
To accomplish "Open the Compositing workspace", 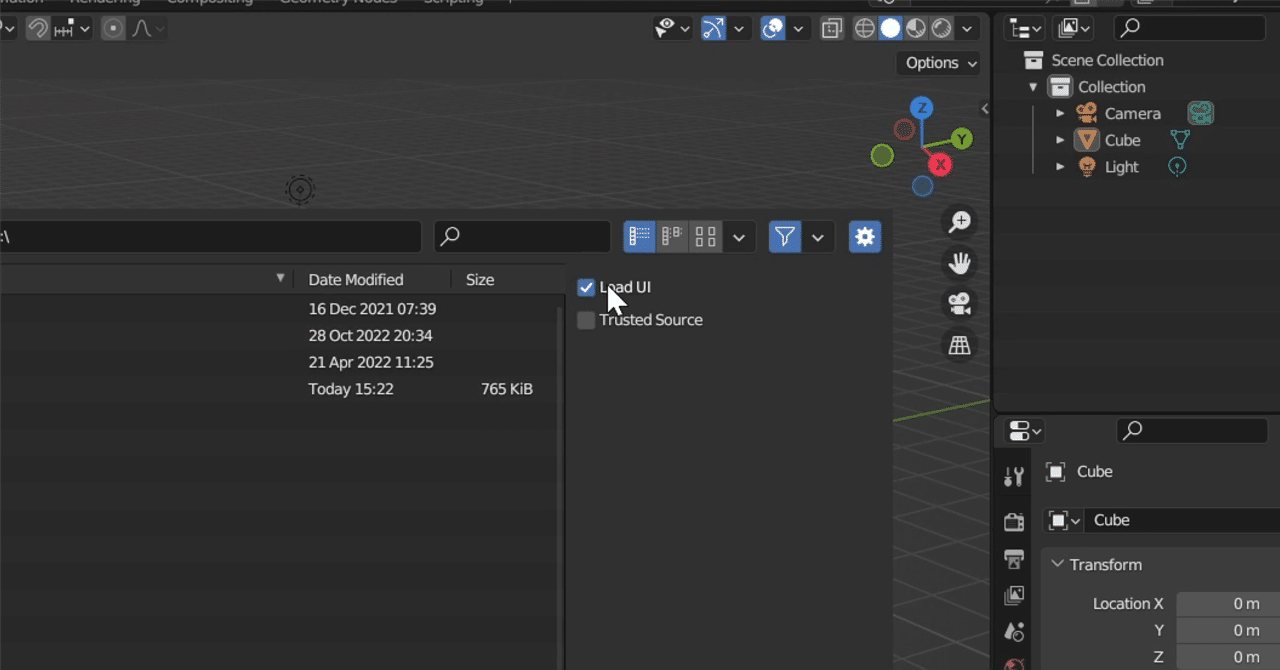I will [x=209, y=3].
